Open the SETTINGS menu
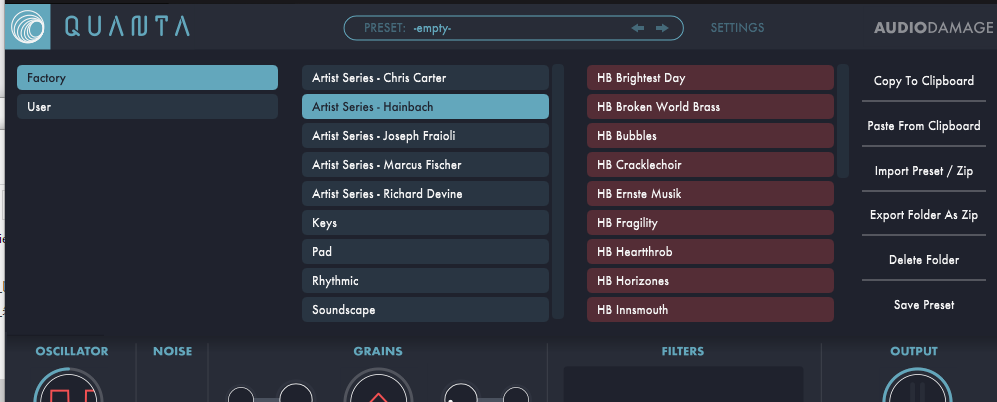 point(737,28)
